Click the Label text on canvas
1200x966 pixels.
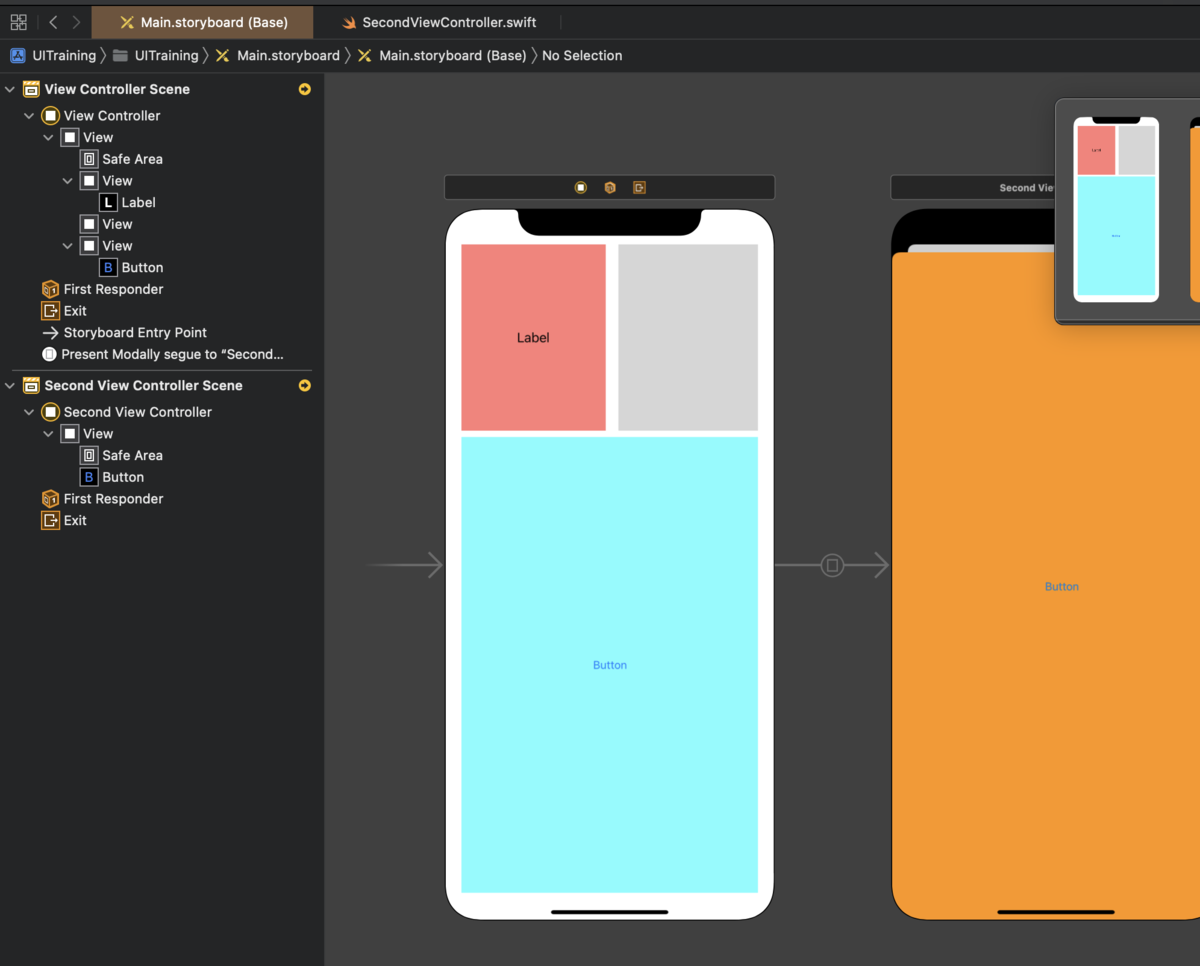pyautogui.click(x=533, y=338)
